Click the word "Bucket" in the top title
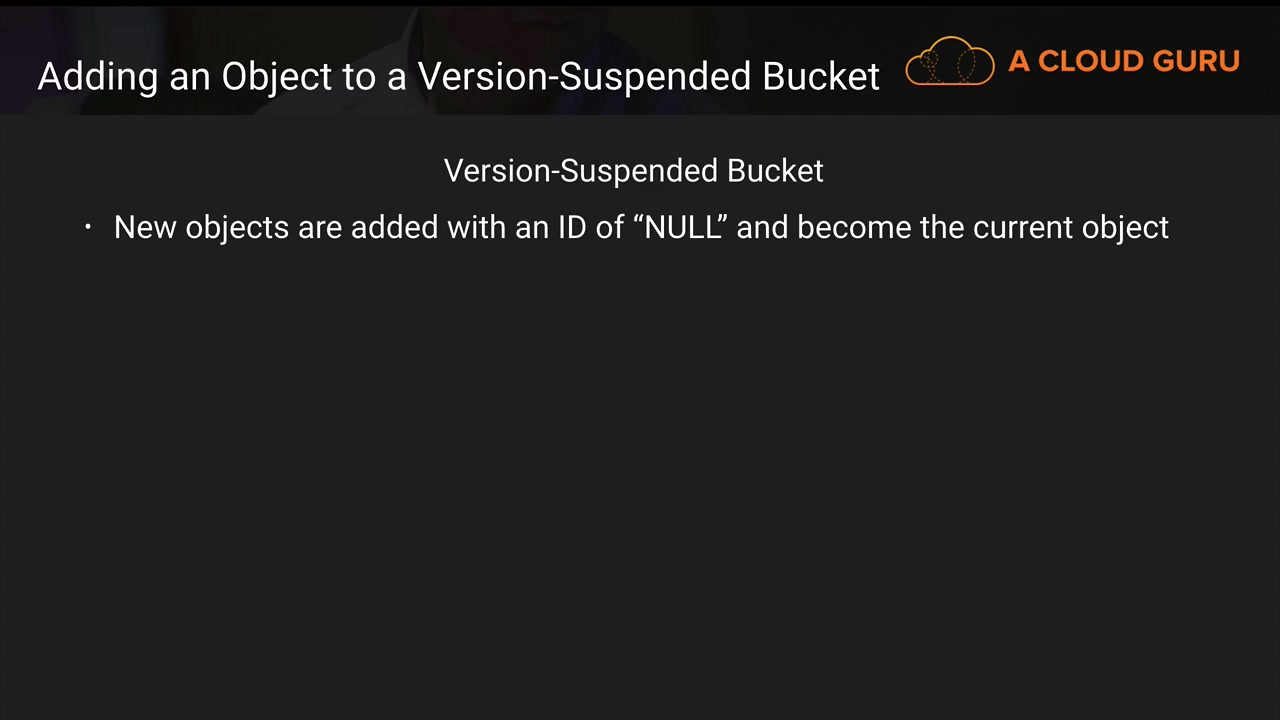Viewport: 1280px width, 720px height. 821,77
